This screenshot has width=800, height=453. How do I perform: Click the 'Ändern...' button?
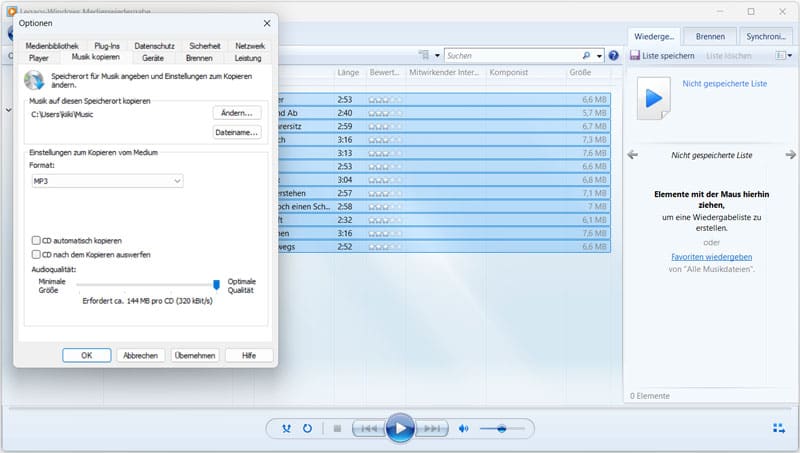click(237, 113)
